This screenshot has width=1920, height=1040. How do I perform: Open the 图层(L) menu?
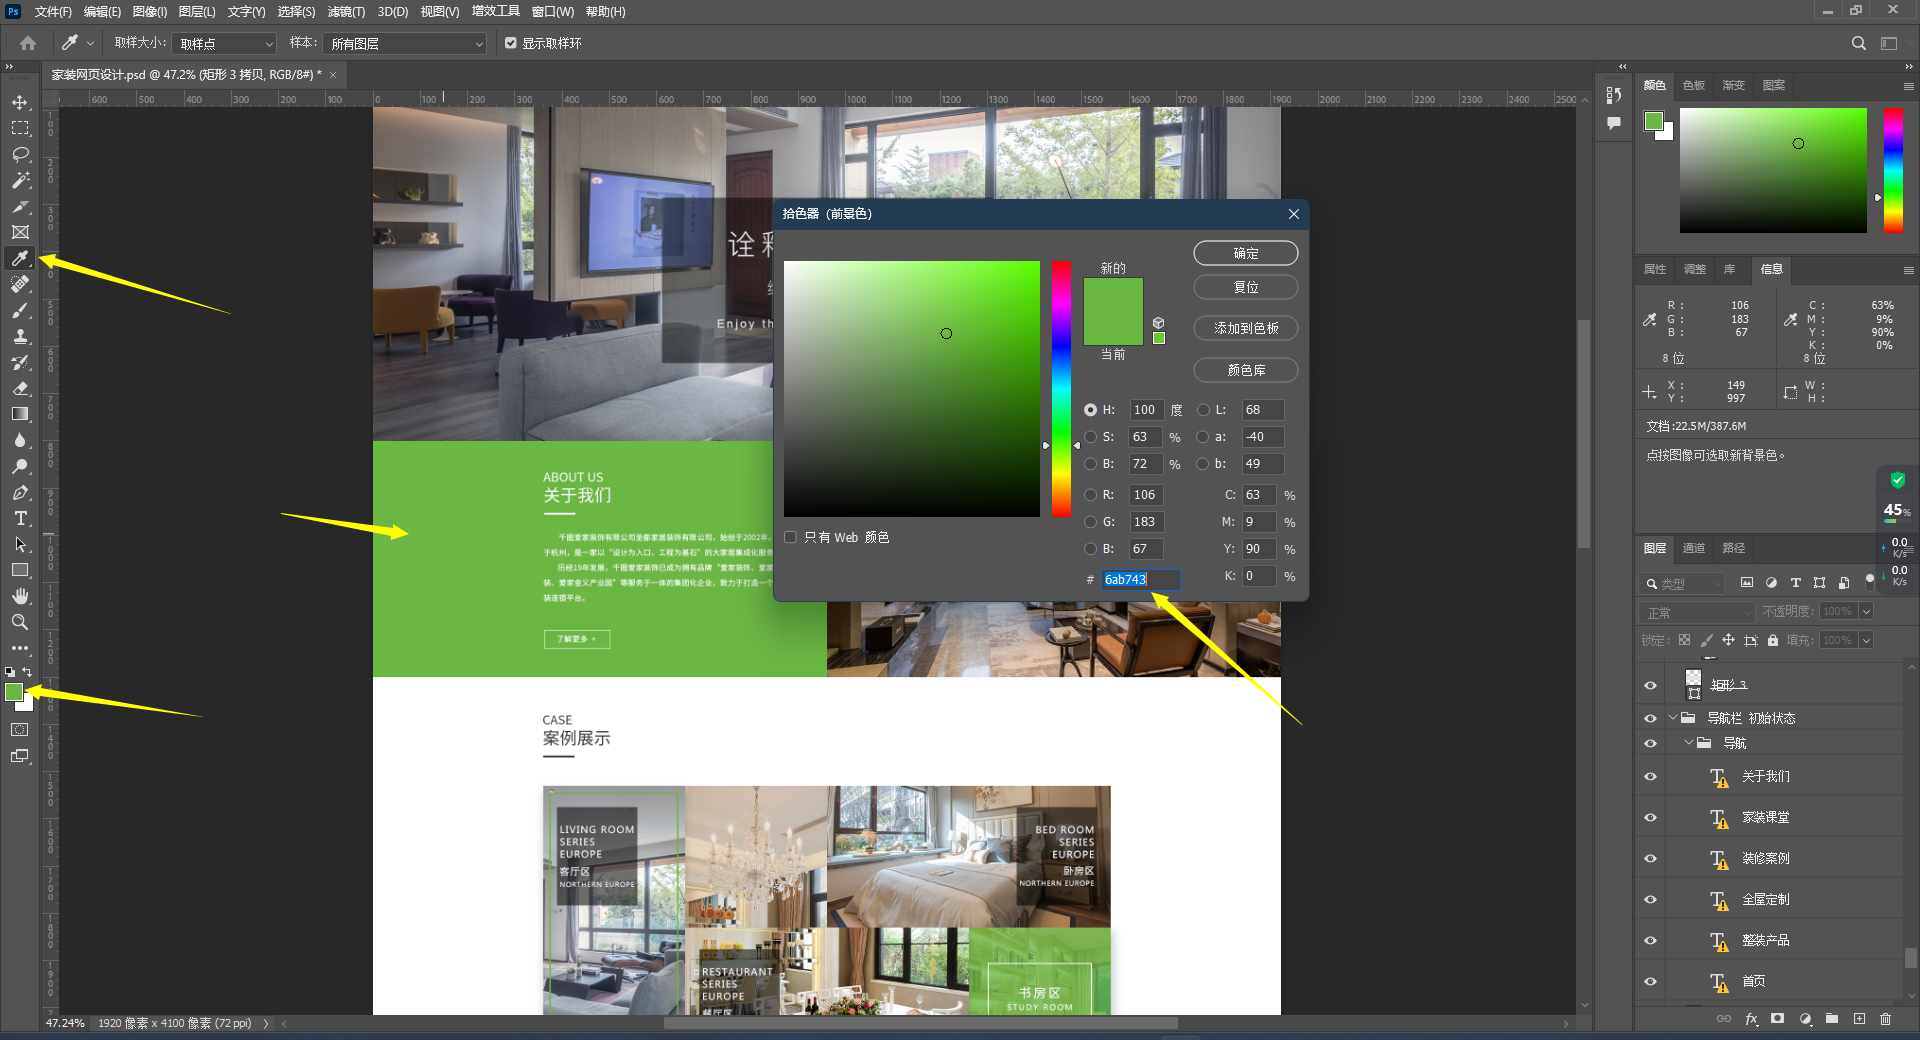[x=197, y=12]
